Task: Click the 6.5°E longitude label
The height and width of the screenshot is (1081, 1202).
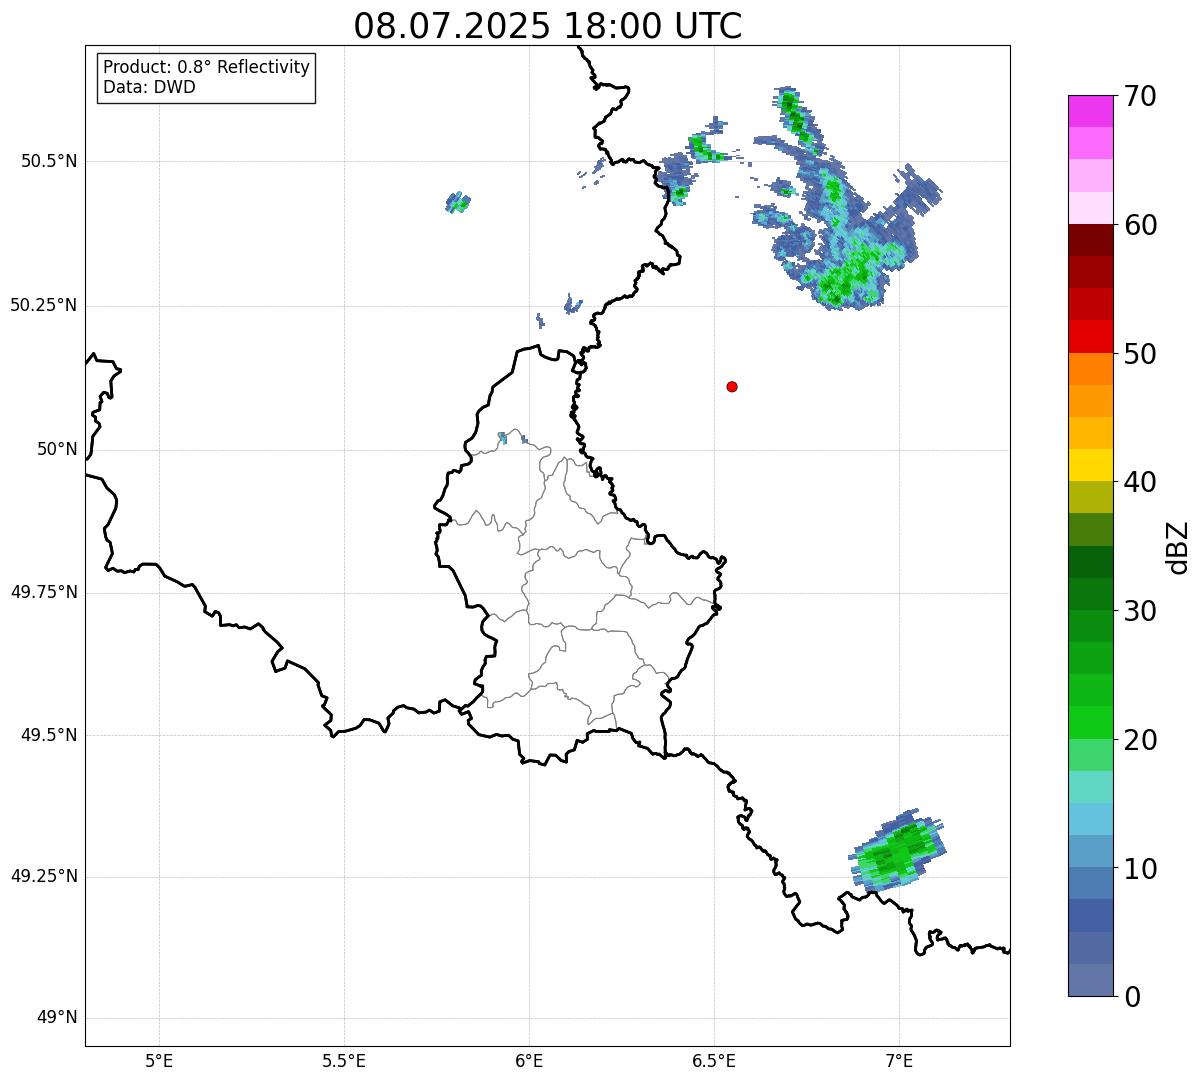Action: tap(714, 1060)
